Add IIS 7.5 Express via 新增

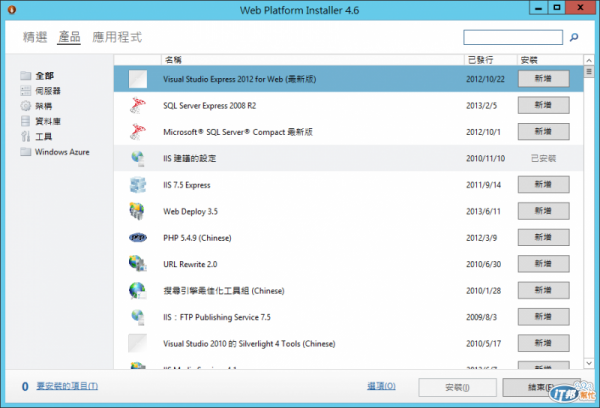coord(543,184)
